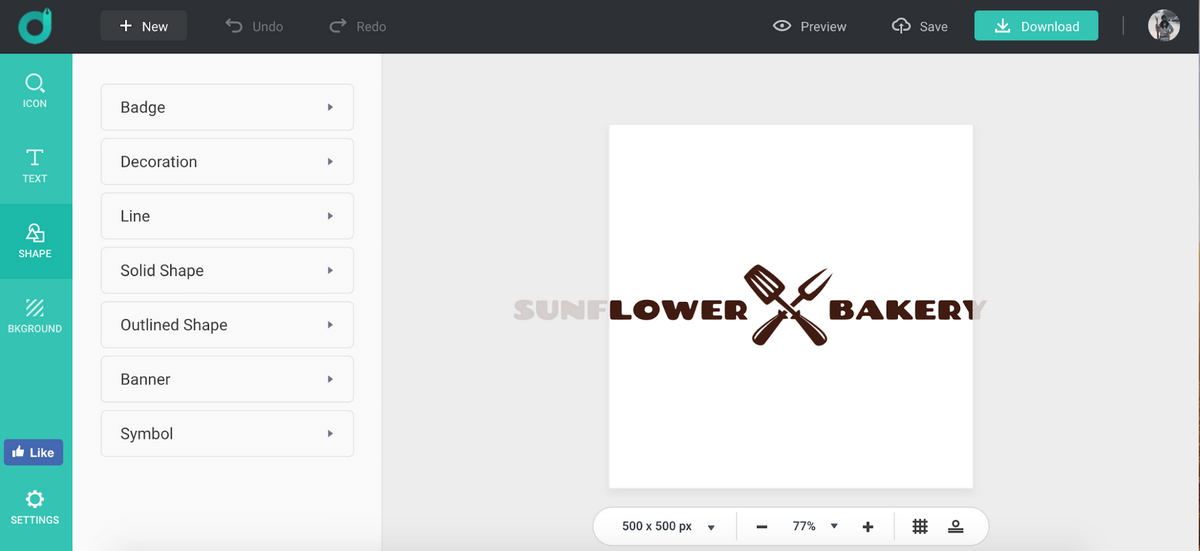Zoom in with the plus icon
The image size is (1200, 551).
[868, 527]
